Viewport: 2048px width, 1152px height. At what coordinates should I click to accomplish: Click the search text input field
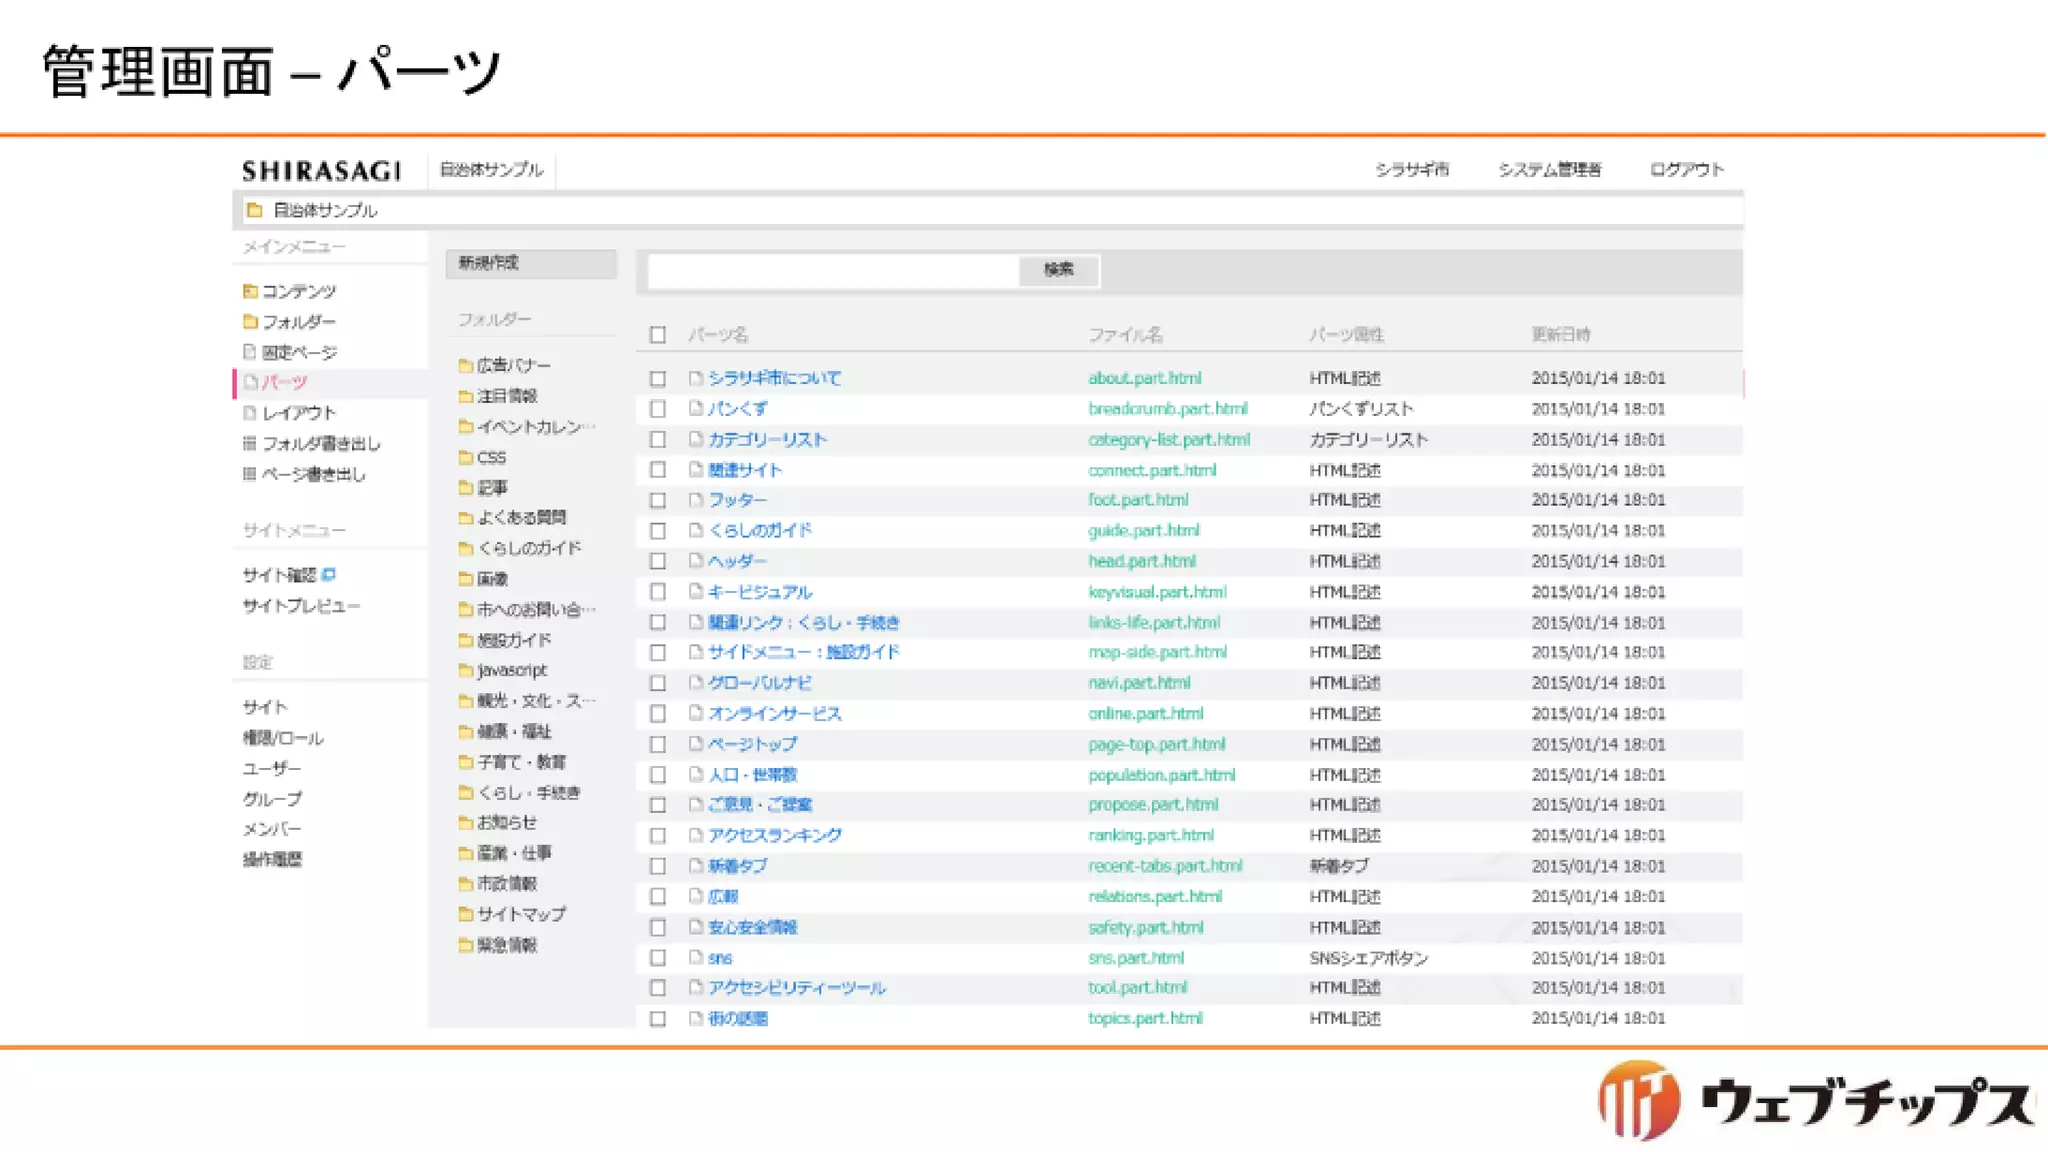(832, 270)
